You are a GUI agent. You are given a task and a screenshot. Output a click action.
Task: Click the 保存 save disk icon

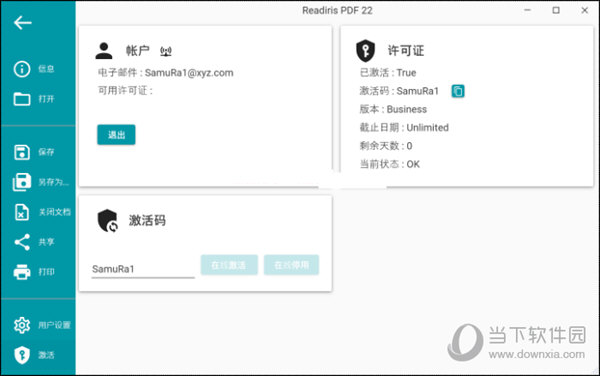(x=22, y=152)
